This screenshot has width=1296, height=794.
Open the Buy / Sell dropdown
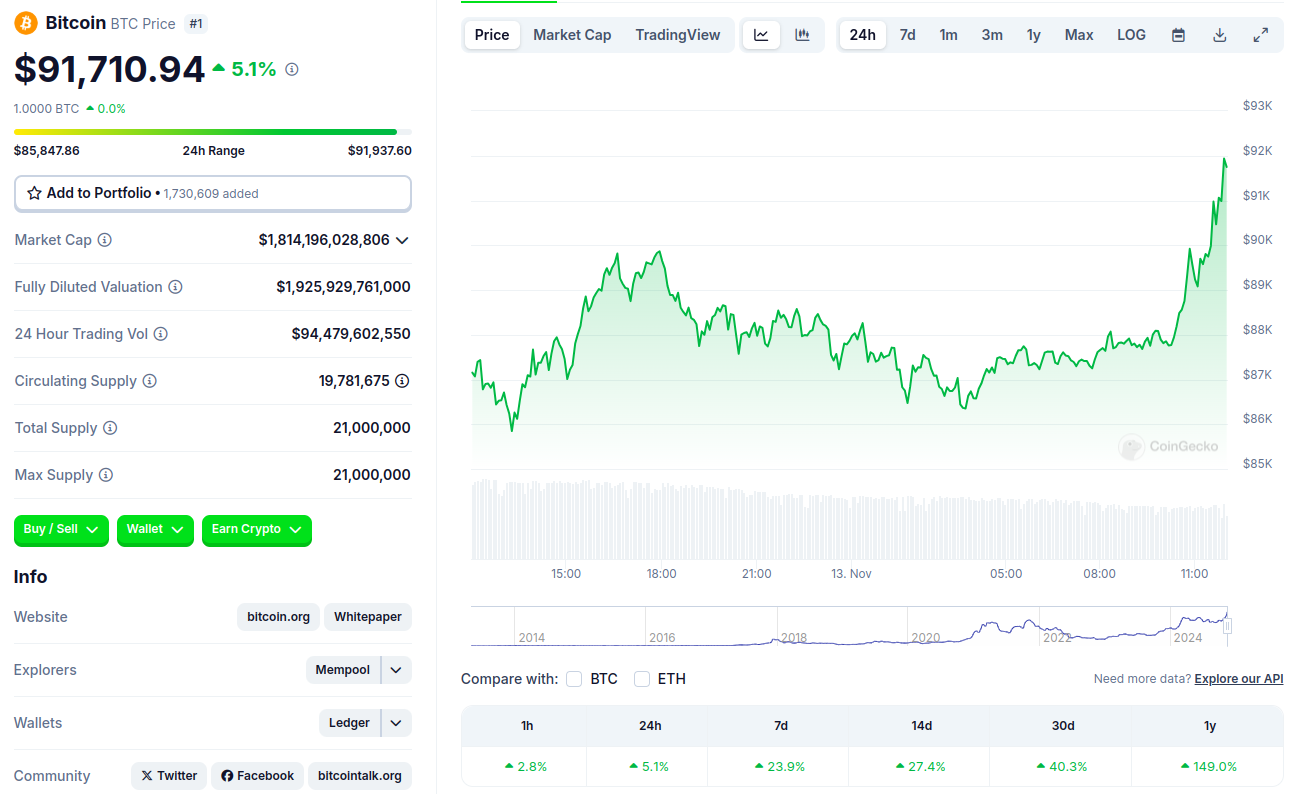pyautogui.click(x=61, y=530)
